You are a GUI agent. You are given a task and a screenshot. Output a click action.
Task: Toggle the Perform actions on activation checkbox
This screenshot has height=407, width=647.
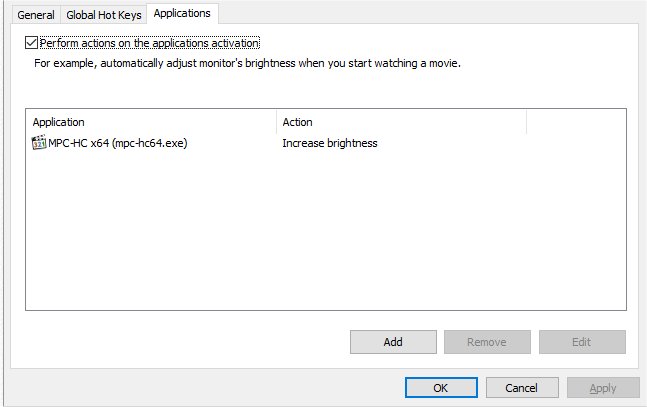pos(32,43)
